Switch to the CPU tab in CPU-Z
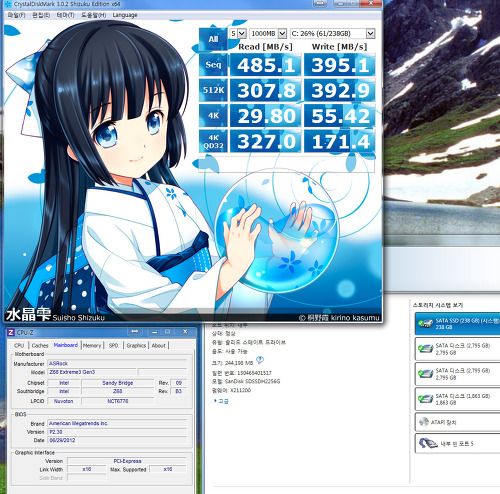500x494 pixels. 19,345
